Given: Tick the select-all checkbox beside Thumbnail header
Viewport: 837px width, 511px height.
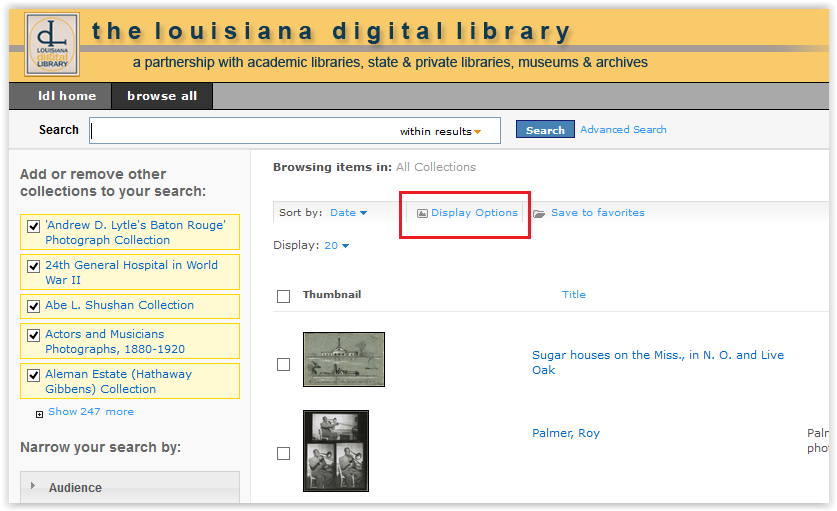Looking at the screenshot, I should point(283,296).
